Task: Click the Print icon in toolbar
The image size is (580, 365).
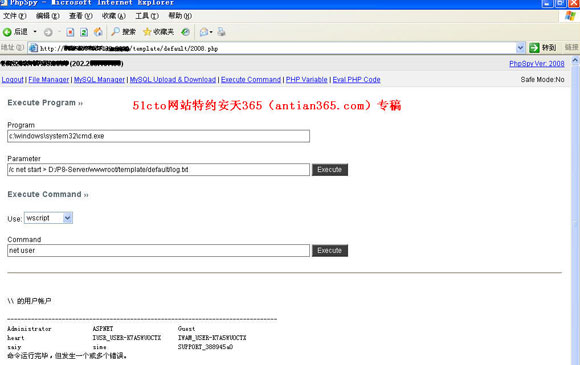Action: [x=222, y=32]
